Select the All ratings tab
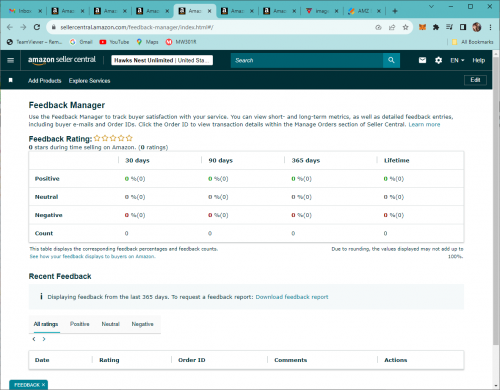Image resolution: width=500 pixels, height=390 pixels. coord(46,324)
